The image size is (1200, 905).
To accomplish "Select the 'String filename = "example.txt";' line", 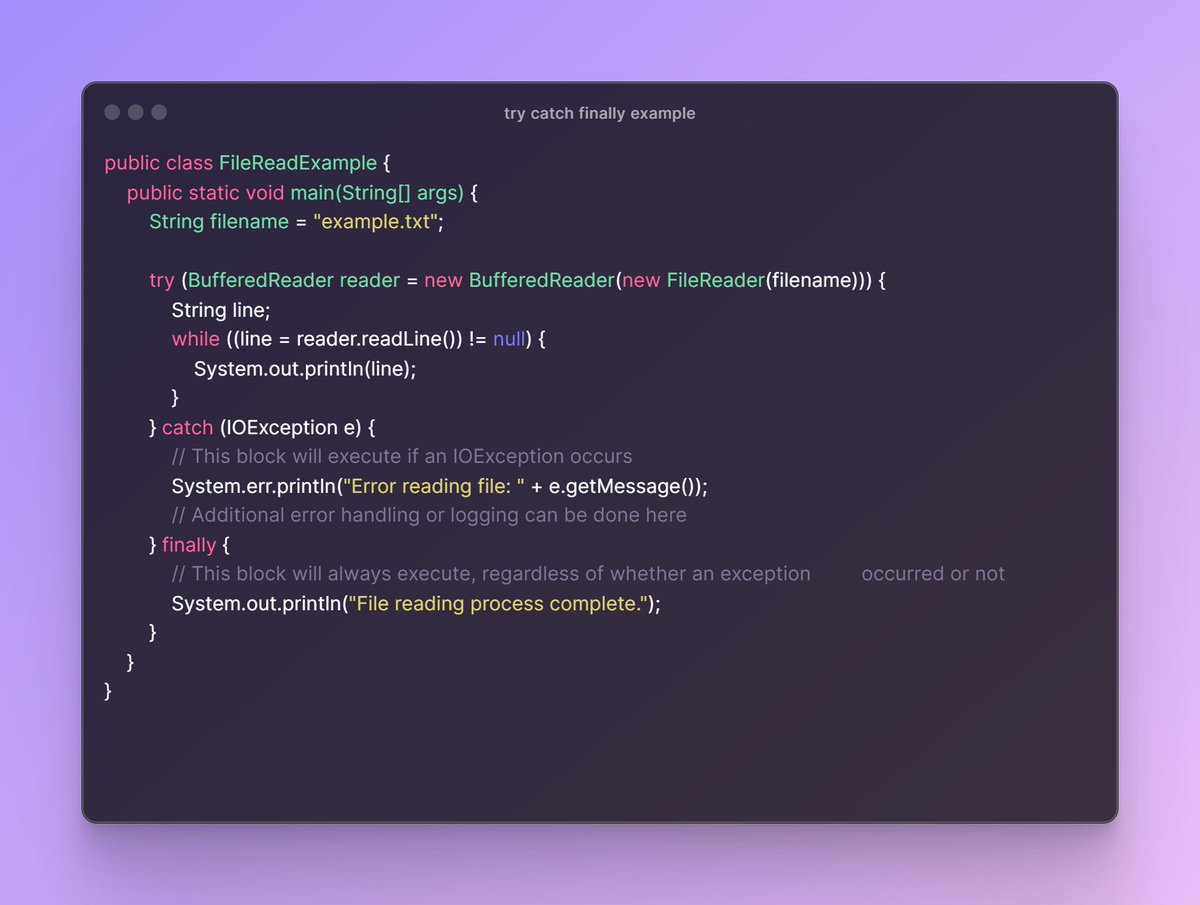I will (296, 222).
